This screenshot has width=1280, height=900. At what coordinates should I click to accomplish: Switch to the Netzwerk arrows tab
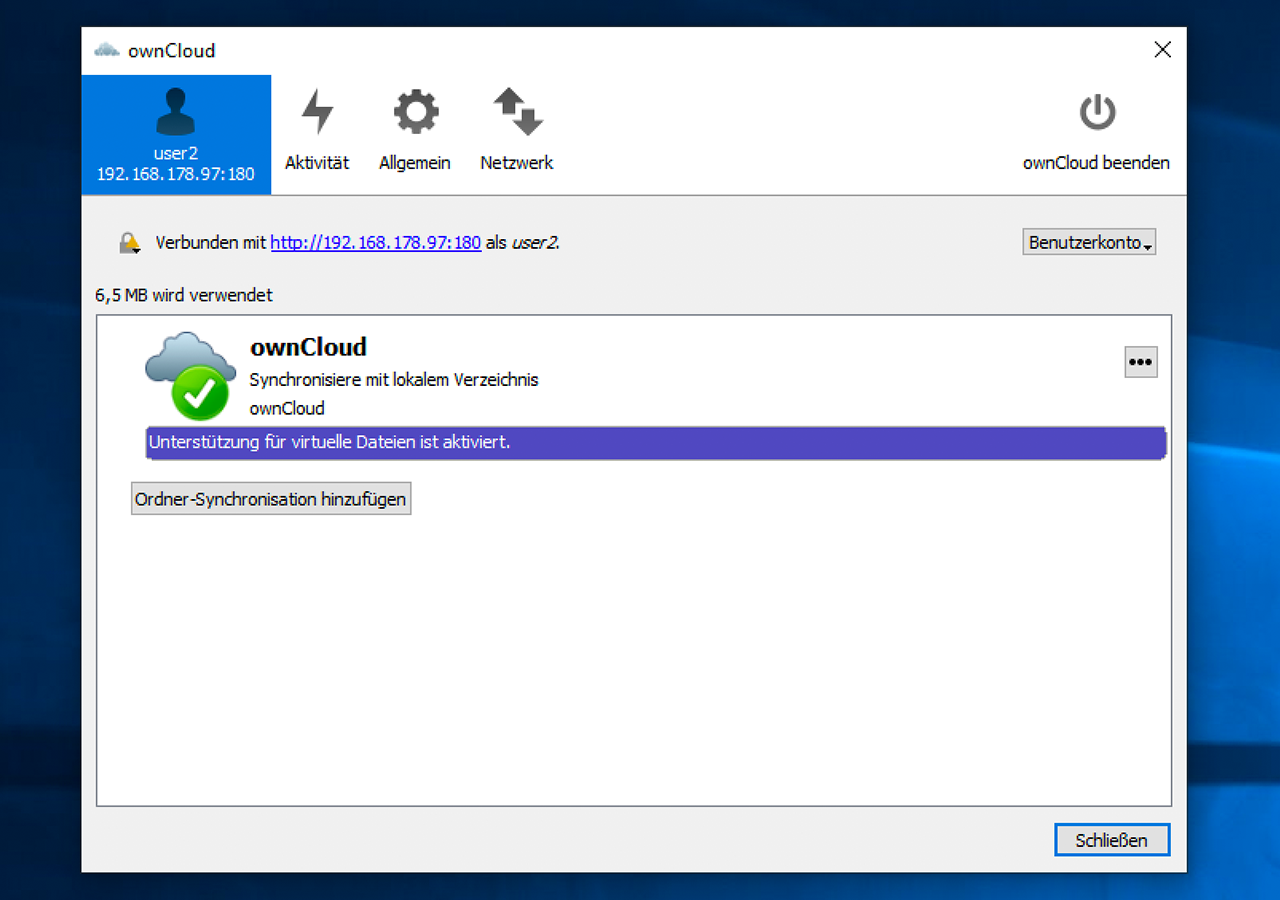(x=517, y=131)
